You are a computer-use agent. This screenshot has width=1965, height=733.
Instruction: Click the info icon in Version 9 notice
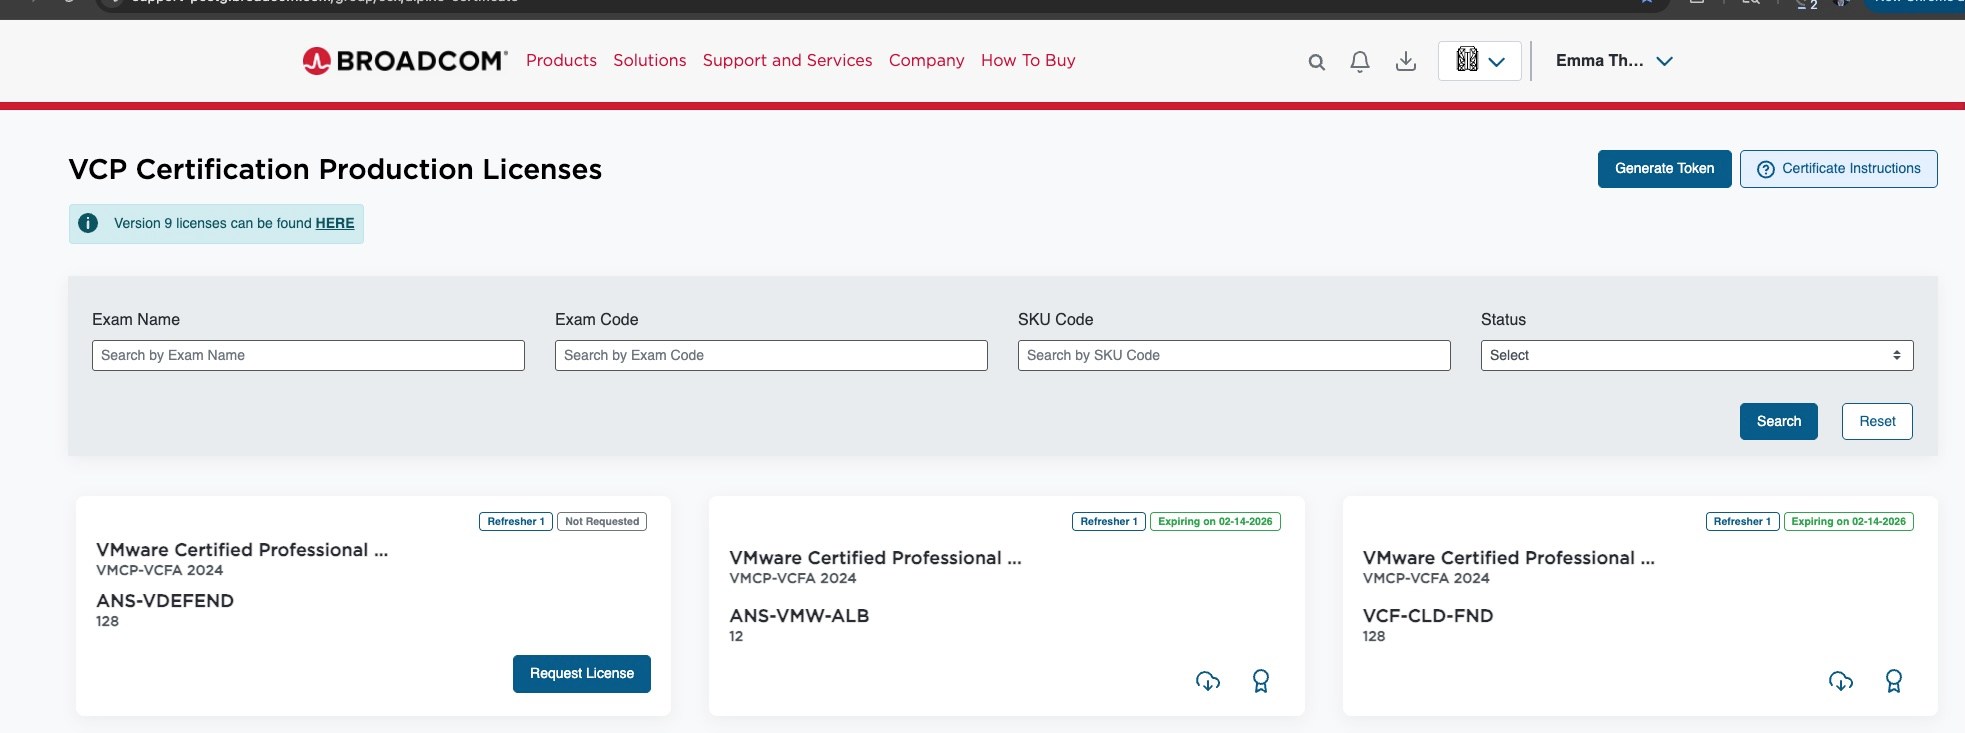coord(88,223)
